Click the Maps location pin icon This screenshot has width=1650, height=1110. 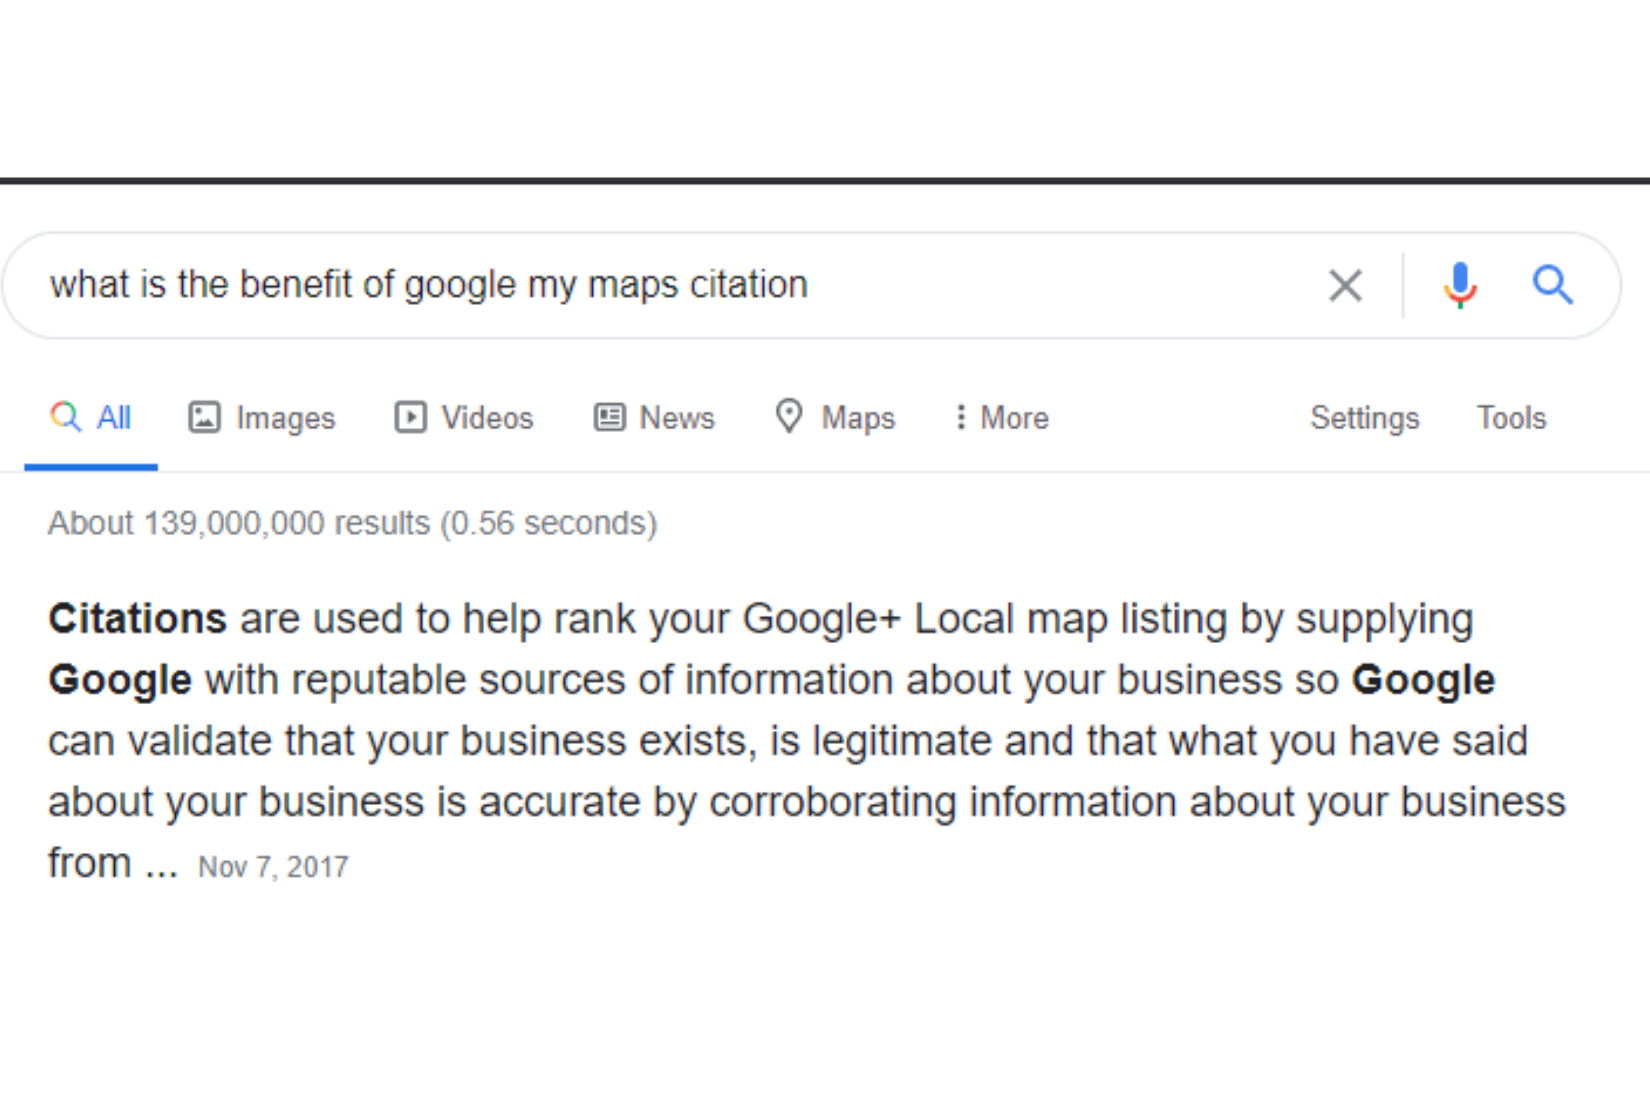(789, 417)
